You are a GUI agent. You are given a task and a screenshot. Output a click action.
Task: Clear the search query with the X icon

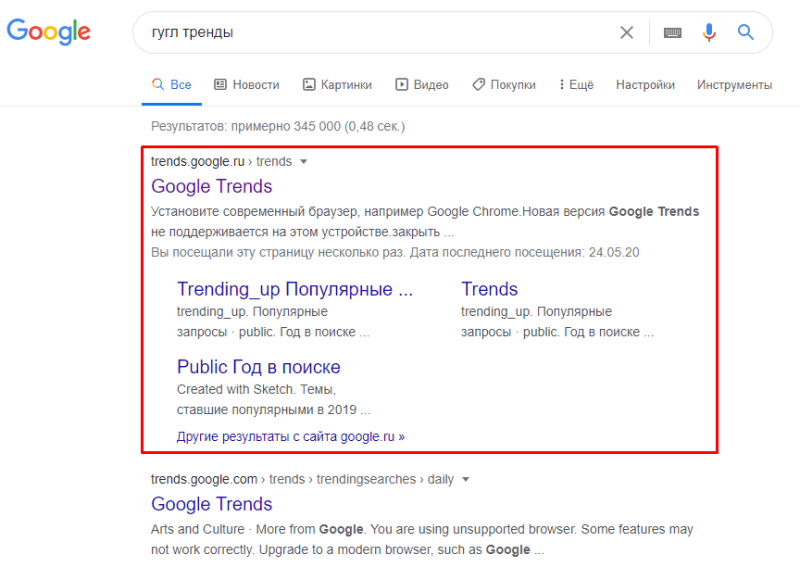pos(627,33)
